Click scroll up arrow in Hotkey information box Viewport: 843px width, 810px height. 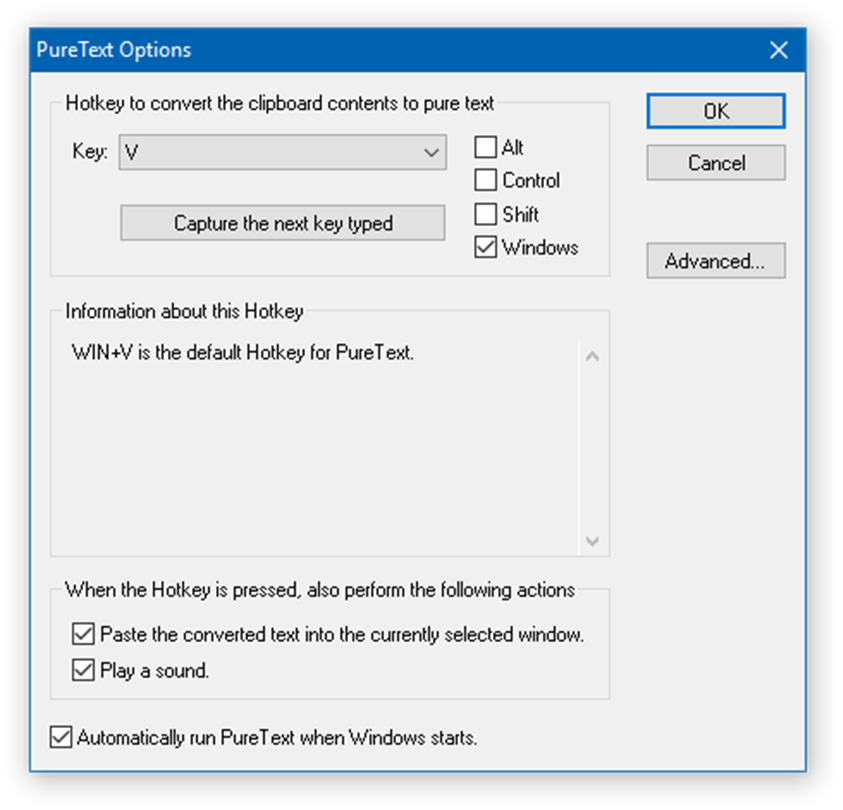tap(592, 356)
